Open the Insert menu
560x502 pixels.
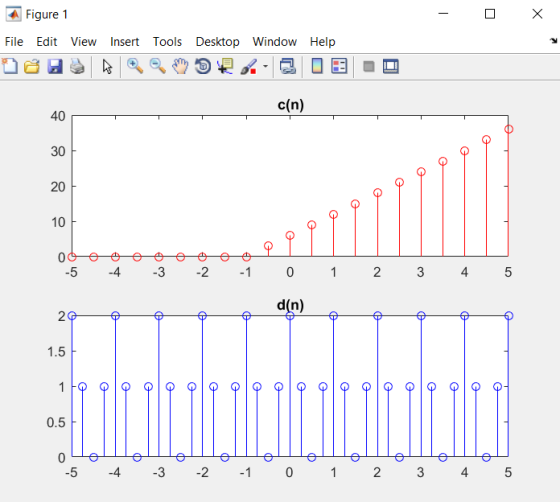point(124,42)
